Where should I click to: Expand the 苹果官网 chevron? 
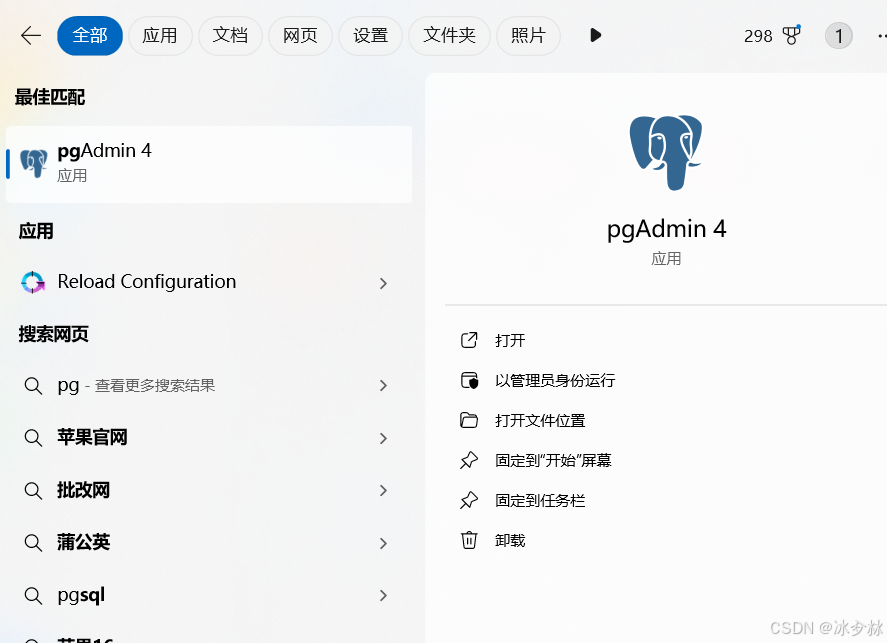(383, 438)
